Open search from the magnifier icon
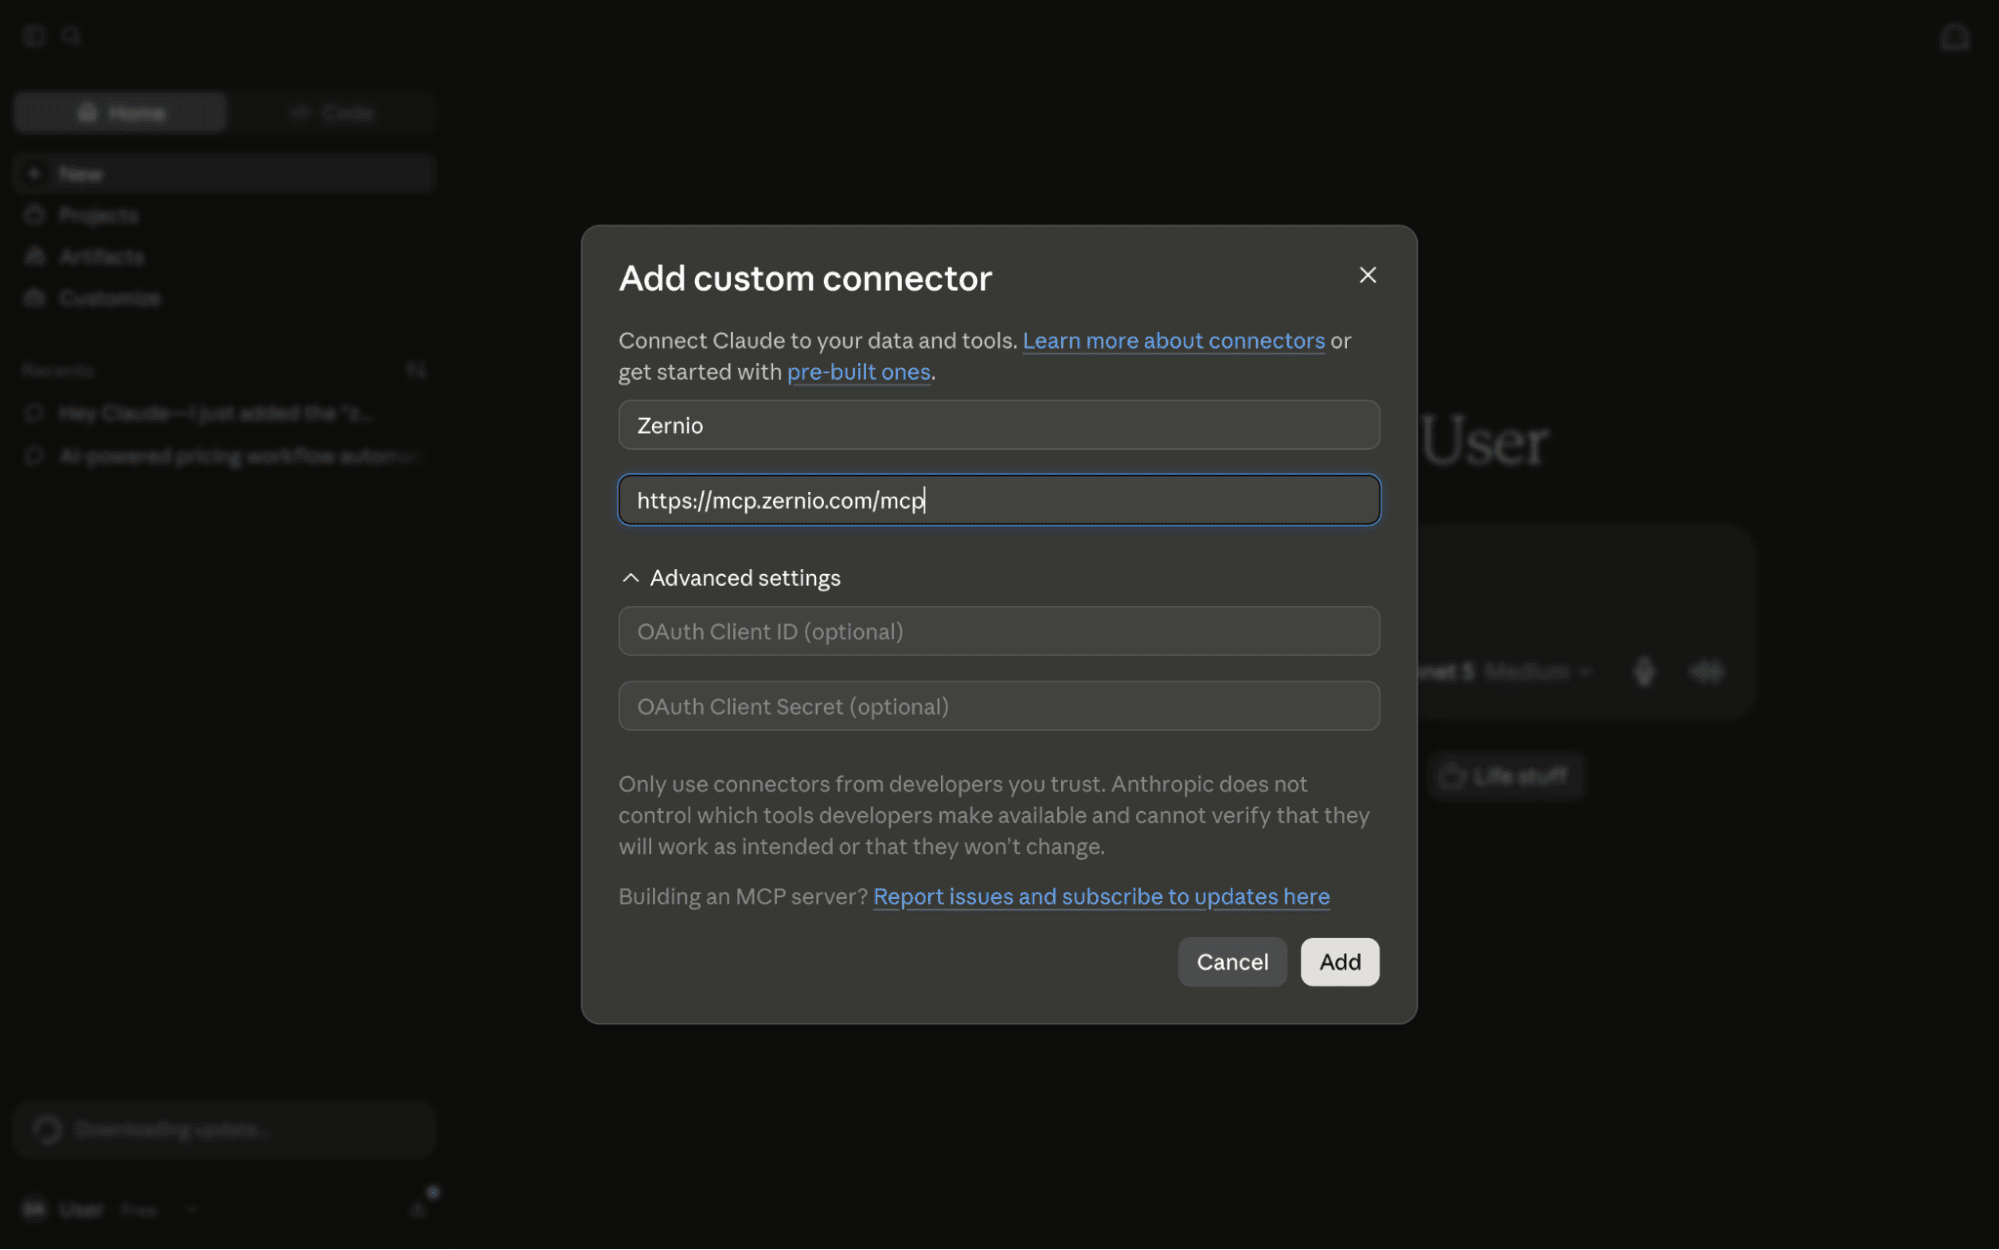The width and height of the screenshot is (1999, 1250). pos(71,36)
